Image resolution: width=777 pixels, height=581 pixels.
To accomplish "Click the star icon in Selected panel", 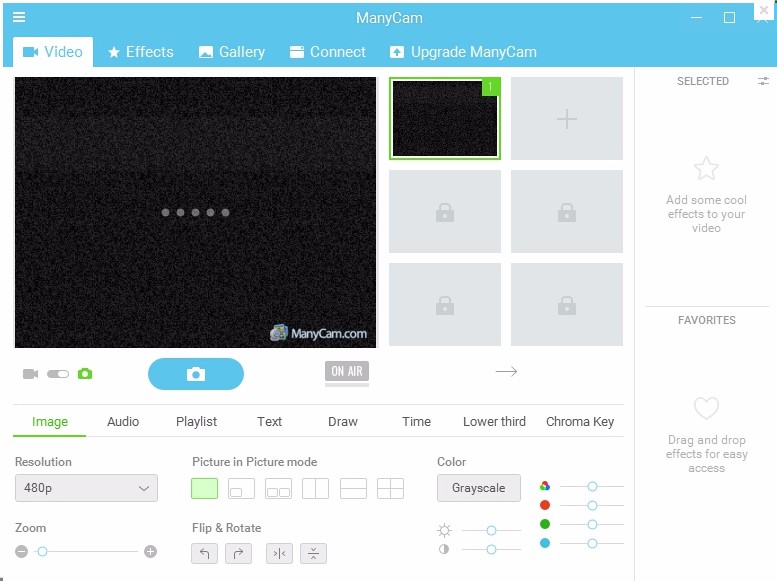I will pyautogui.click(x=706, y=169).
